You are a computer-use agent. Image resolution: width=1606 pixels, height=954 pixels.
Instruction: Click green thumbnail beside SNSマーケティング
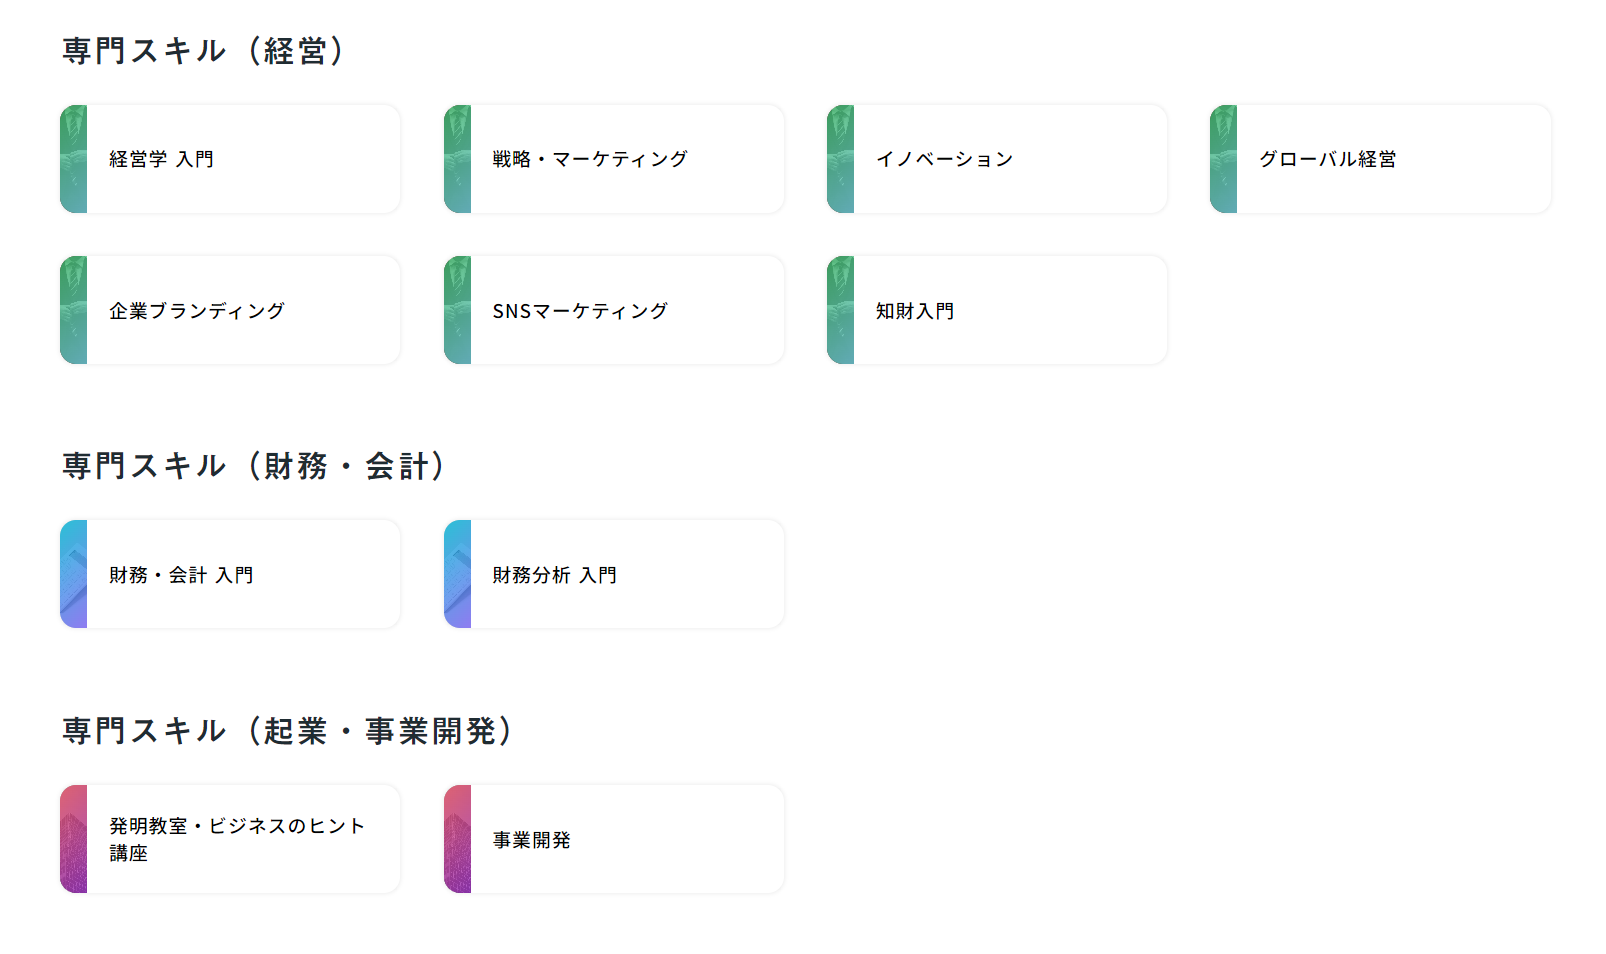click(458, 311)
